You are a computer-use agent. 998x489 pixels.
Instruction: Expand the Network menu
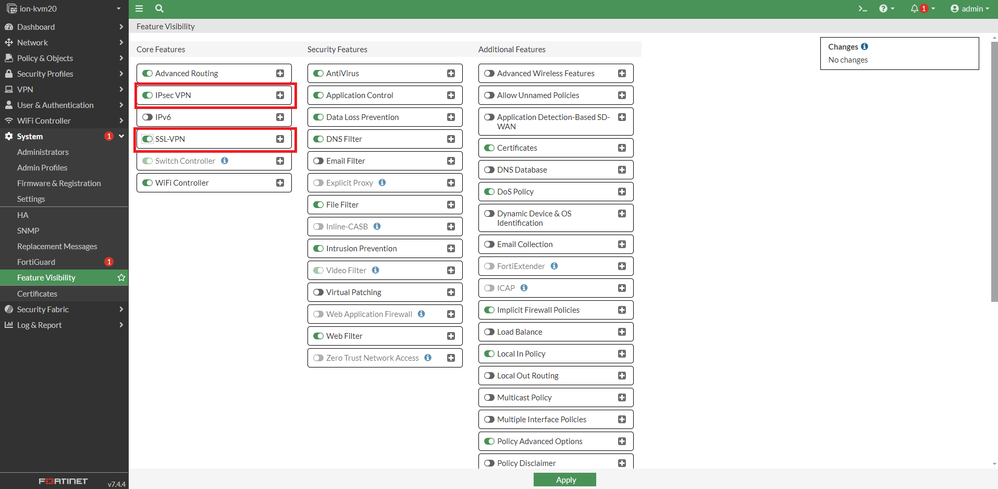[64, 43]
